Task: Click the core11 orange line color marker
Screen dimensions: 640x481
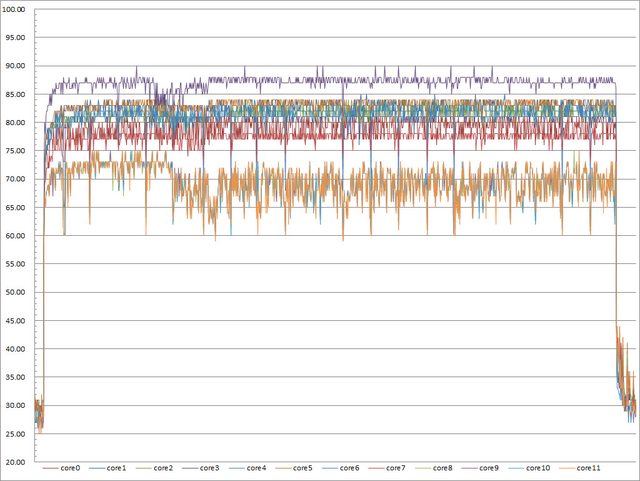Action: [x=566, y=468]
